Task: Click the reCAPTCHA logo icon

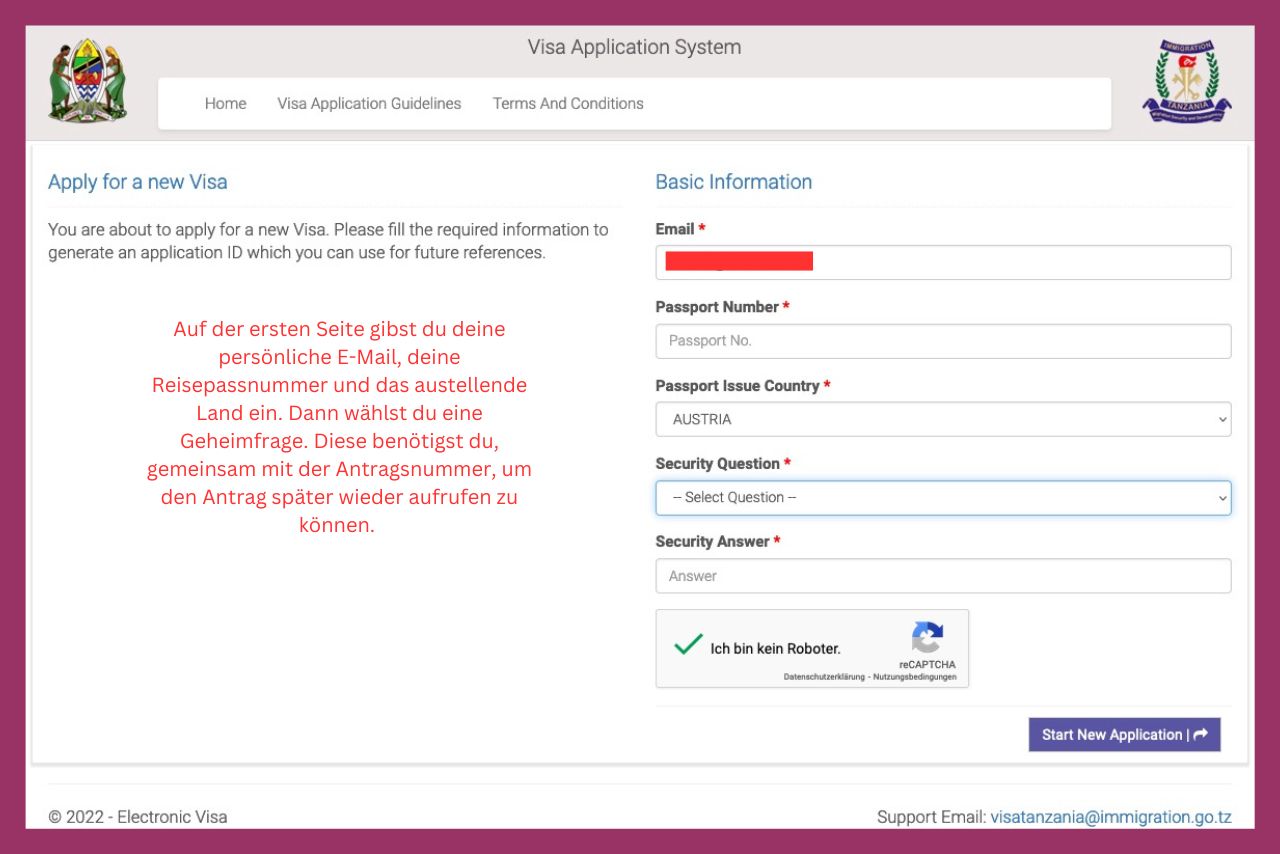Action: (x=927, y=638)
